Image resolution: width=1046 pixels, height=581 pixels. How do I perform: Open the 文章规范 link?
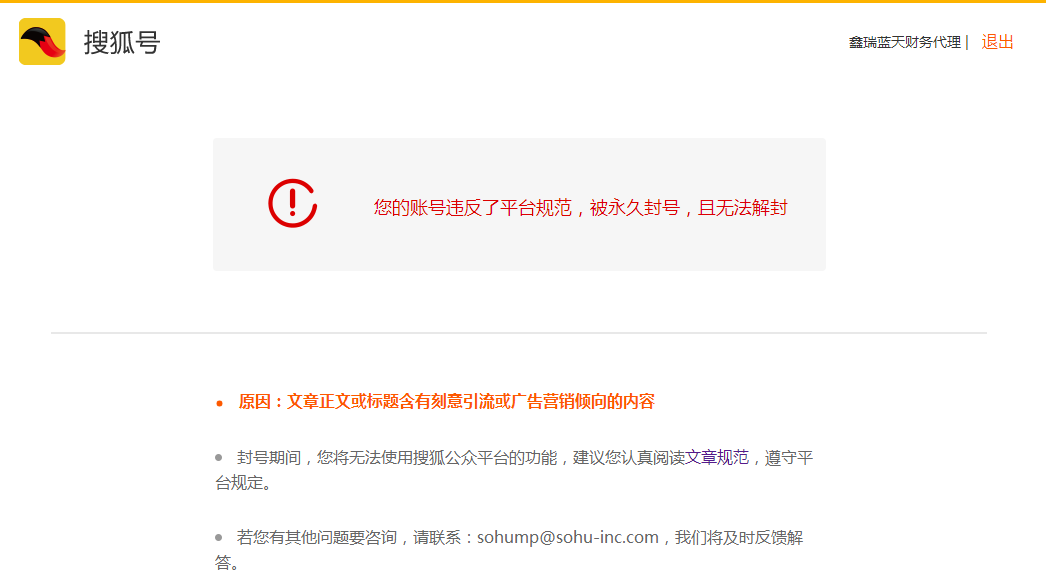click(x=717, y=458)
